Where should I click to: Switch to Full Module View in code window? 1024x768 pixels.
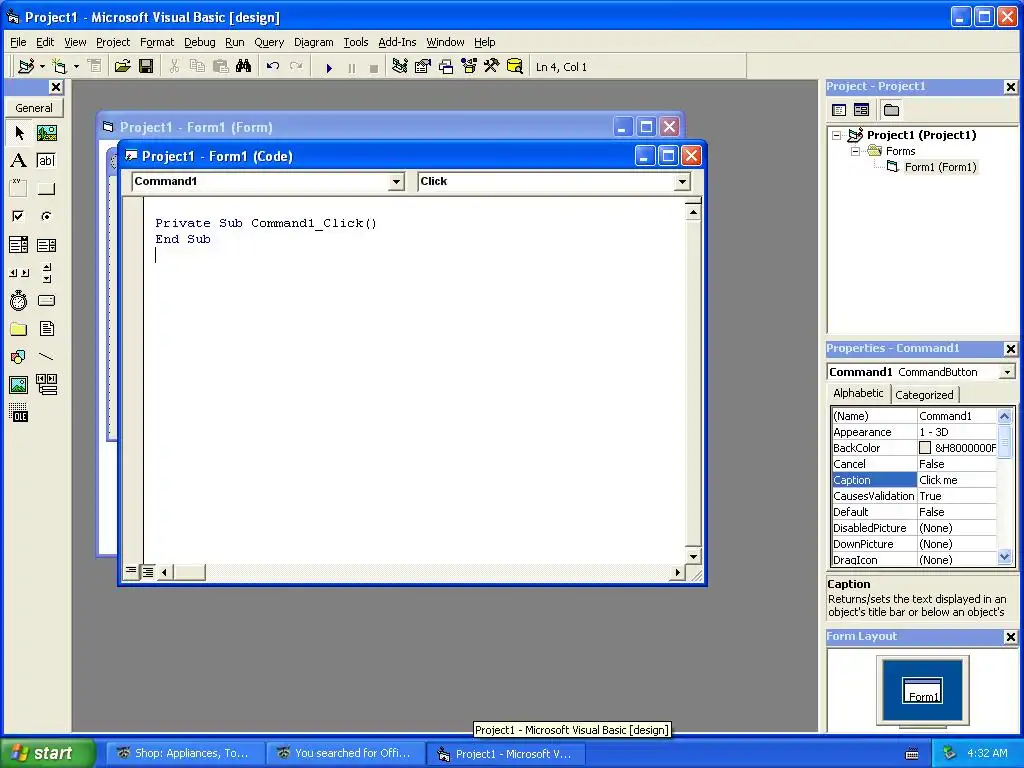pyautogui.click(x=148, y=572)
